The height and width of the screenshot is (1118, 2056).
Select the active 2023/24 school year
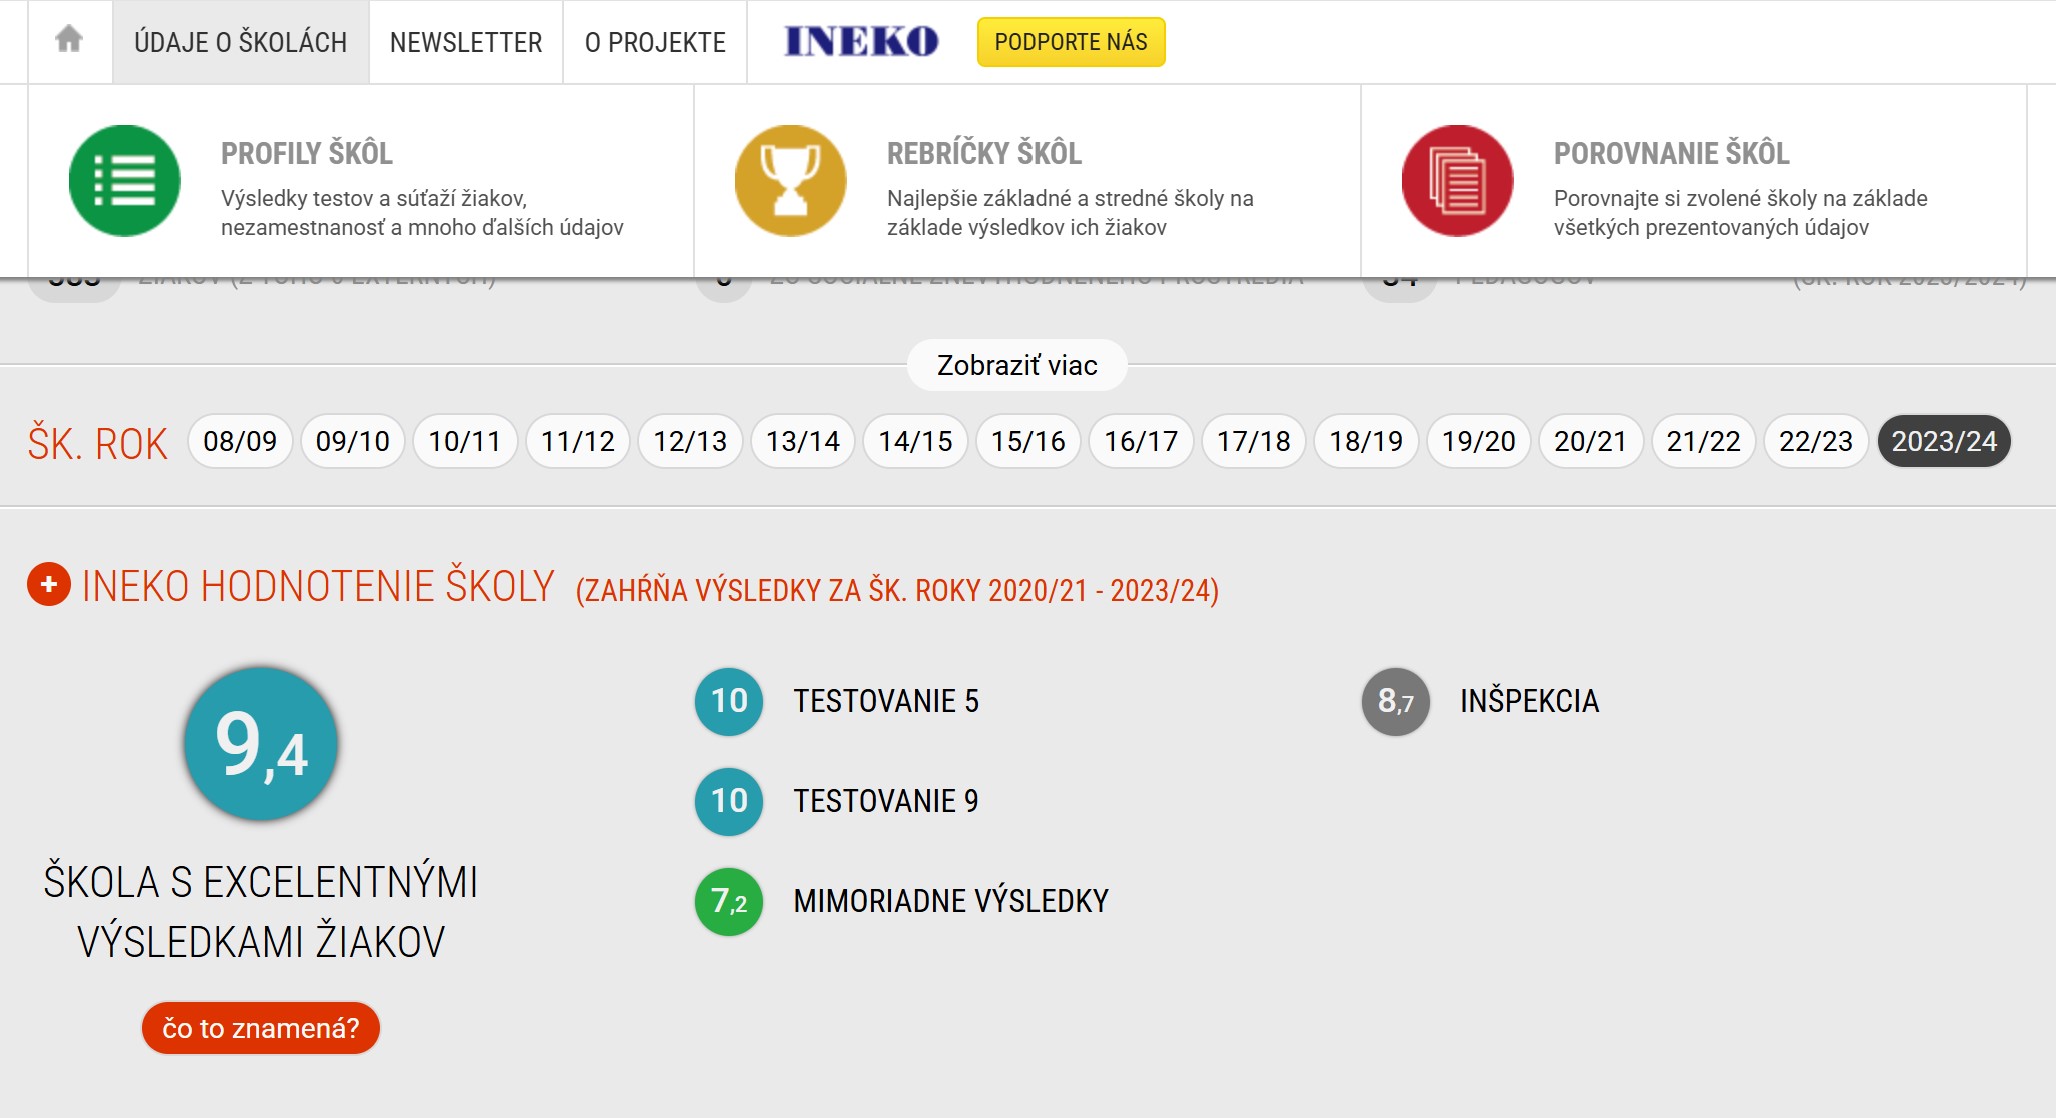pyautogui.click(x=1944, y=441)
